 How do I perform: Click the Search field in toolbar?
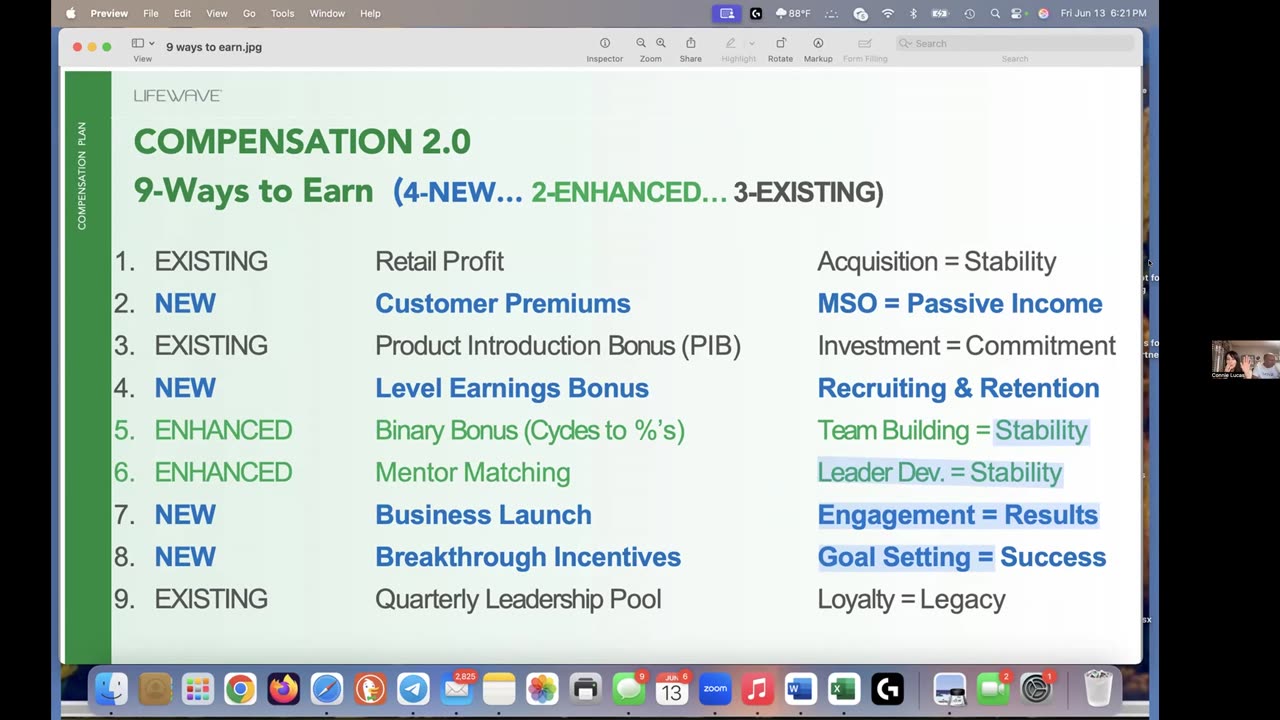(x=1015, y=44)
